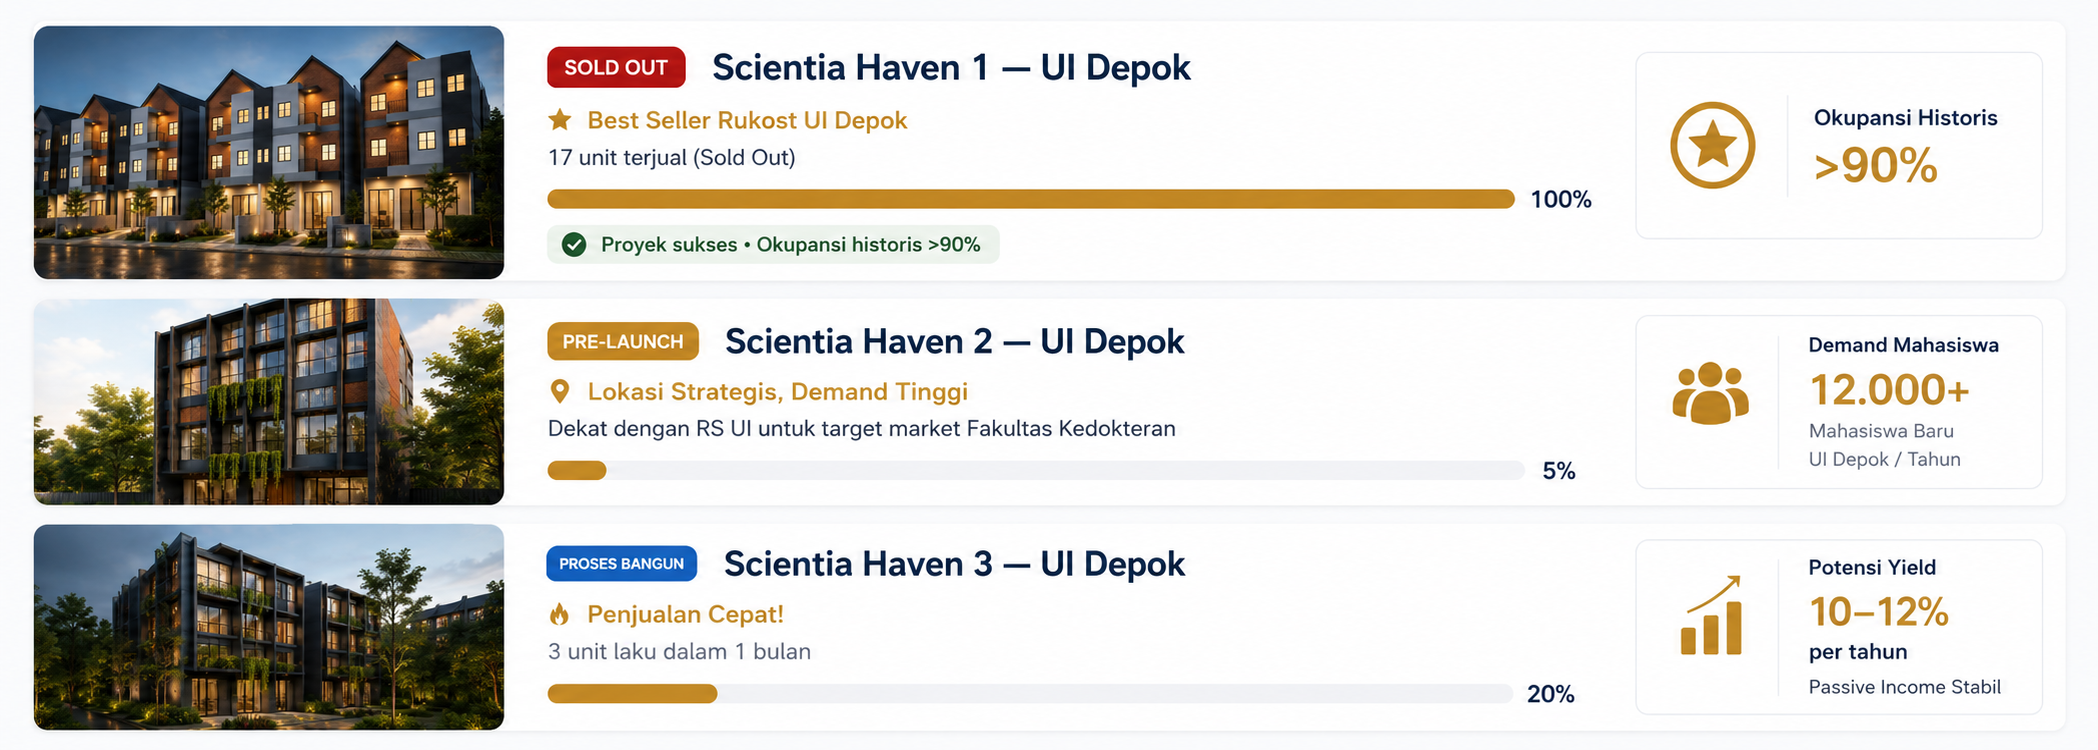Click the PRE-LAUNCH status badge
Viewport: 2098px width, 750px height.
(x=623, y=341)
